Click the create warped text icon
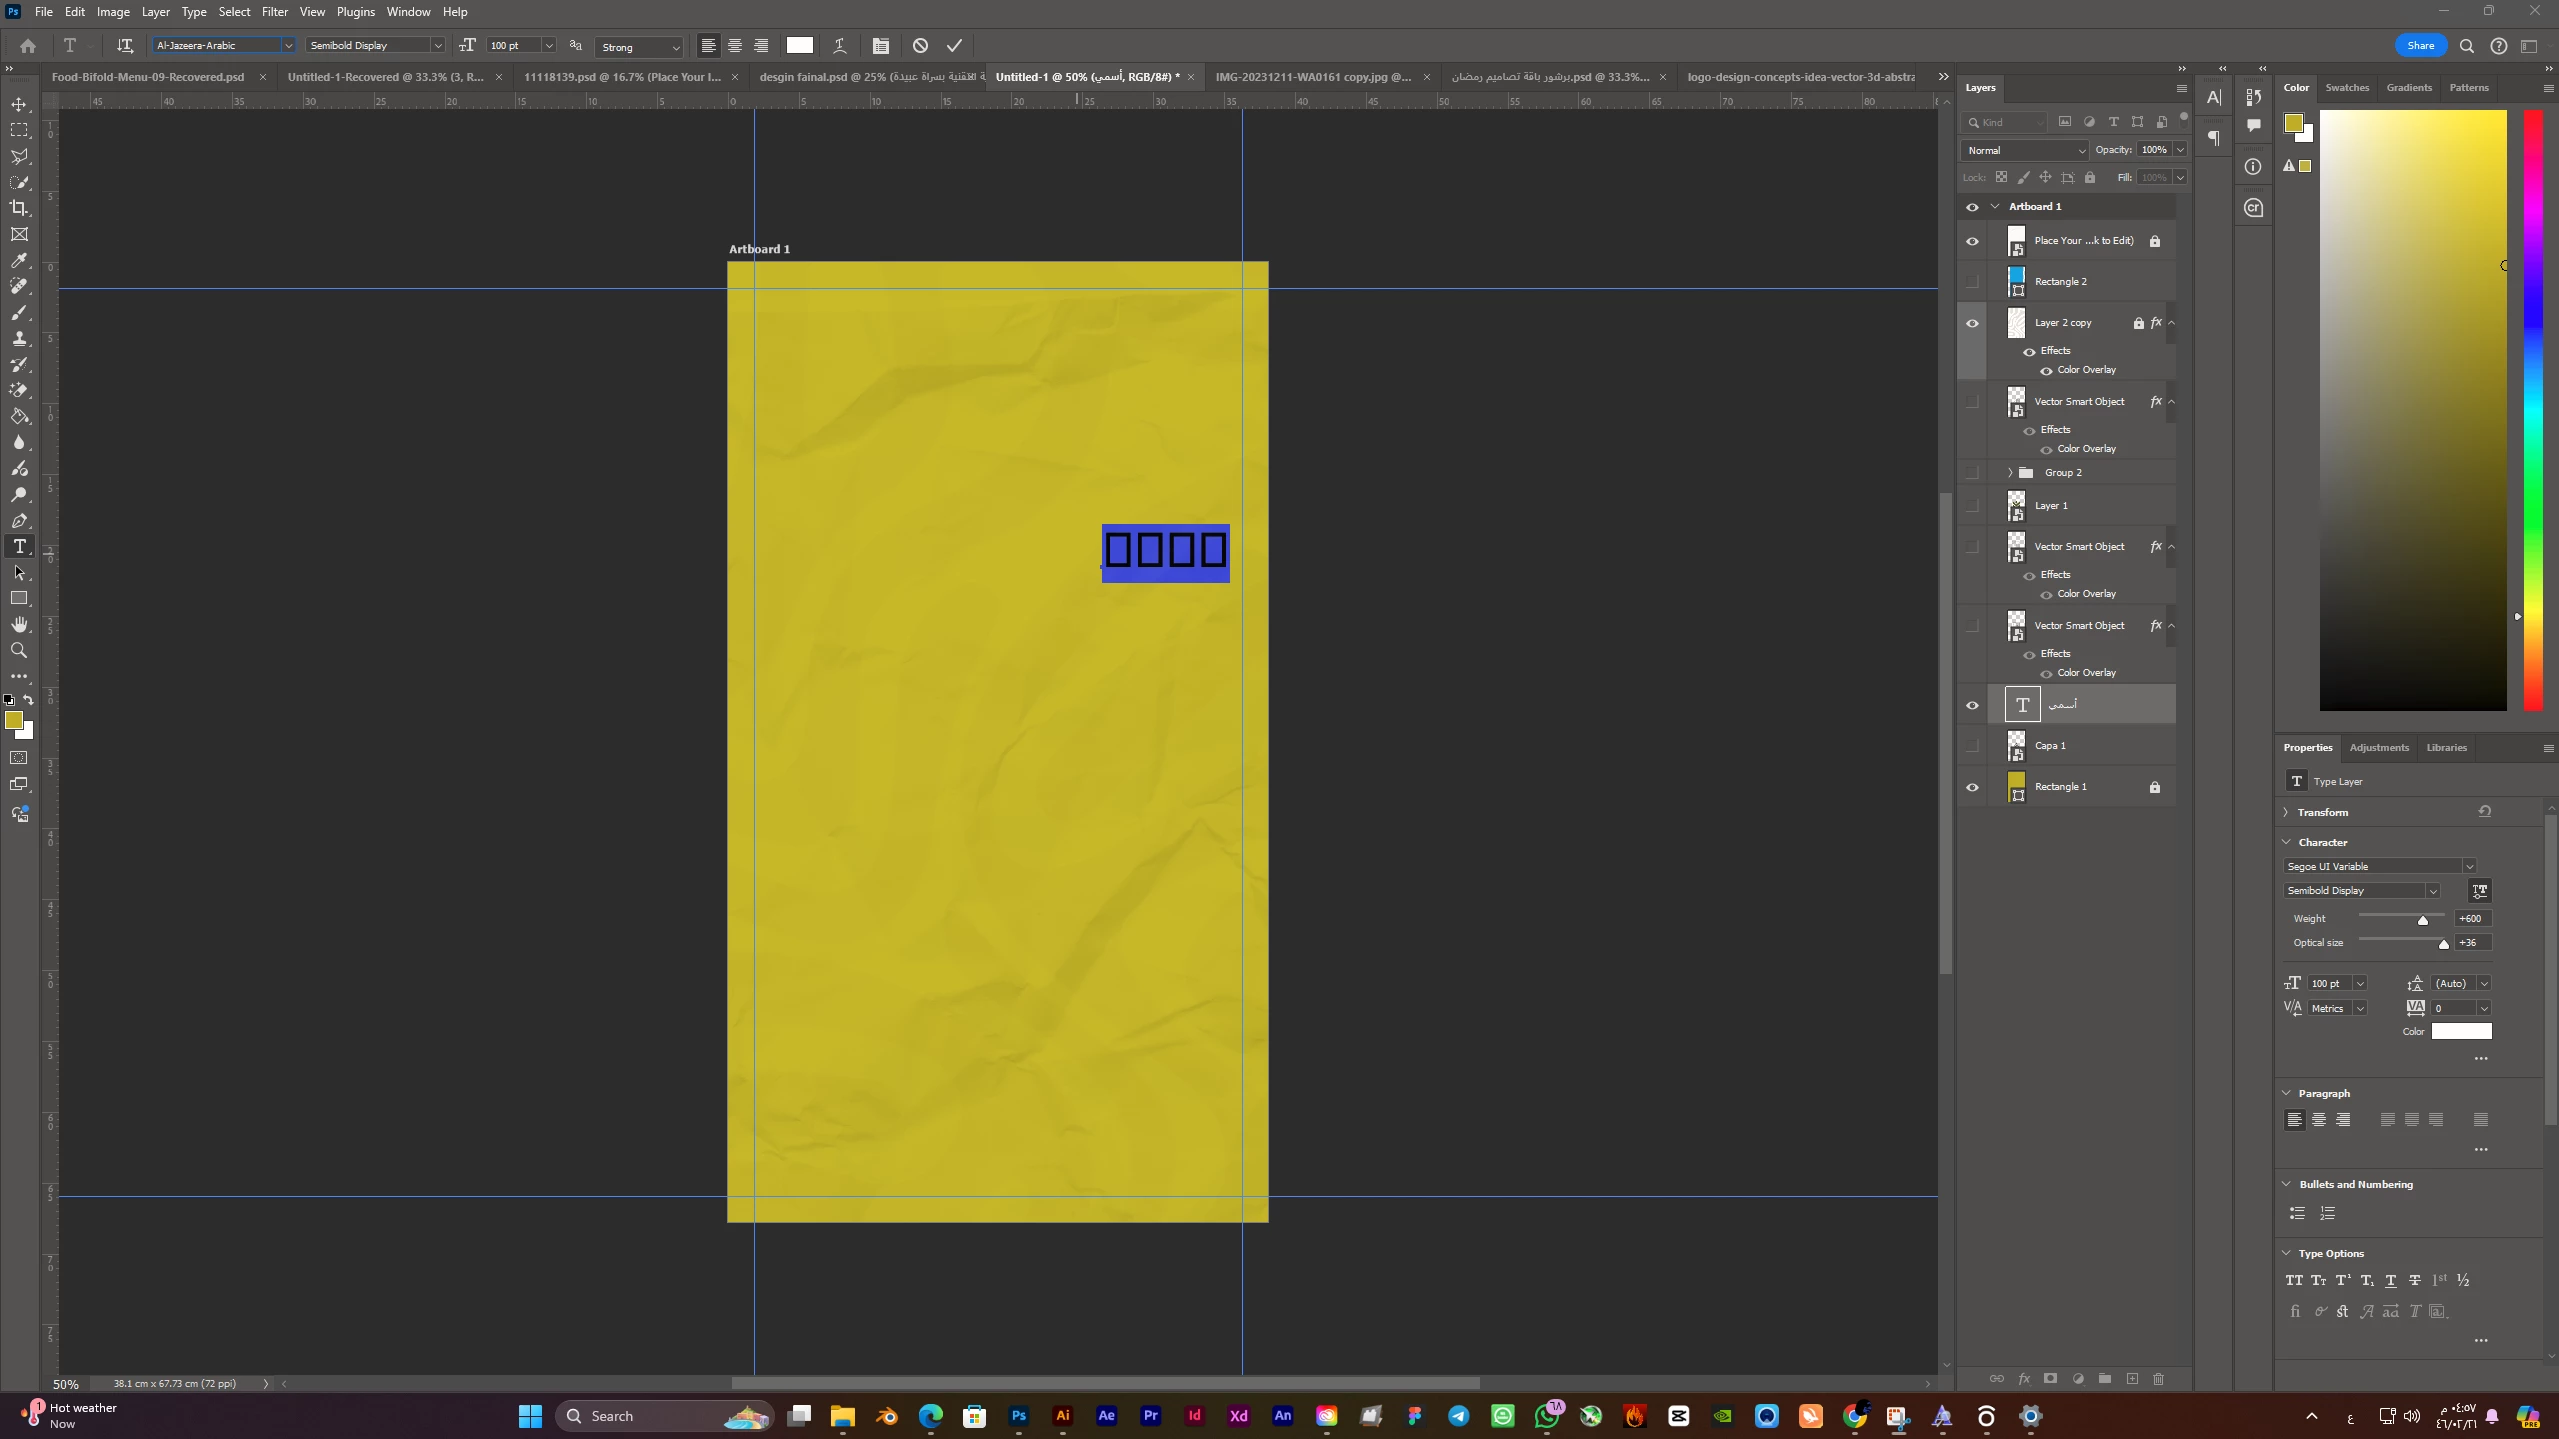 click(840, 46)
